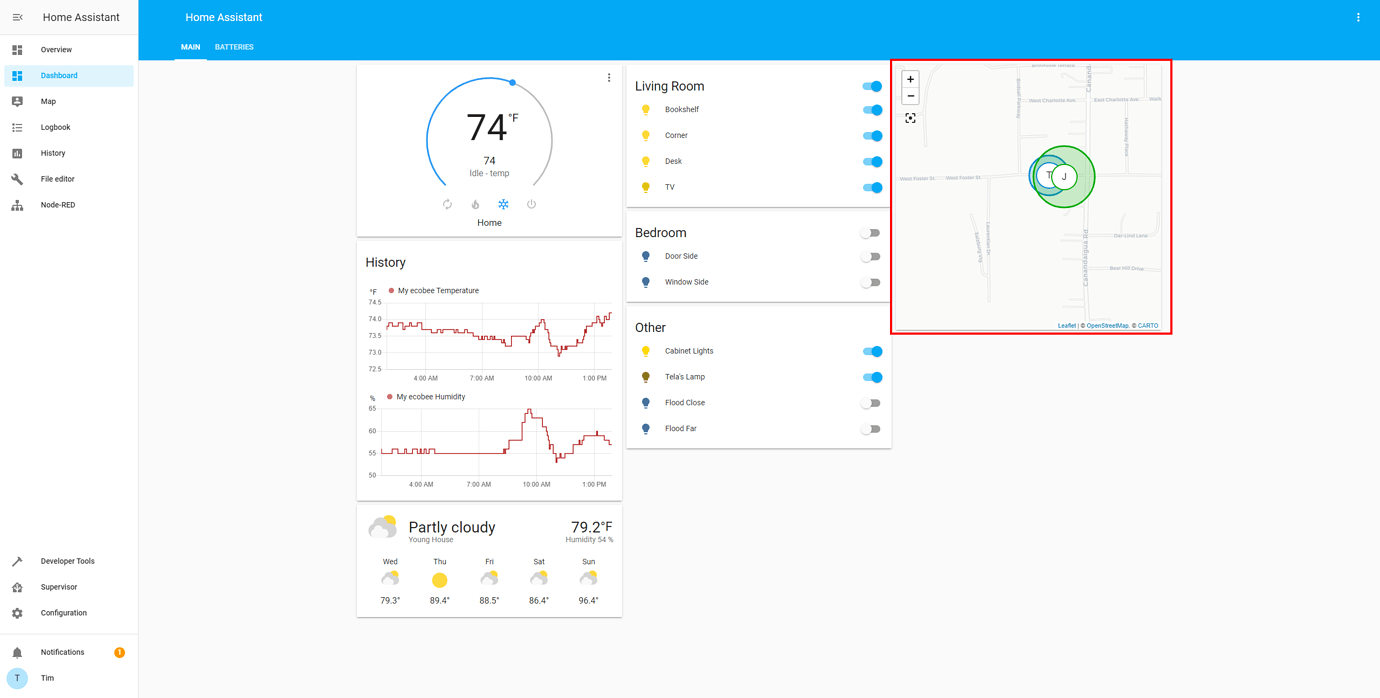Click the thermostat power icon

click(531, 203)
